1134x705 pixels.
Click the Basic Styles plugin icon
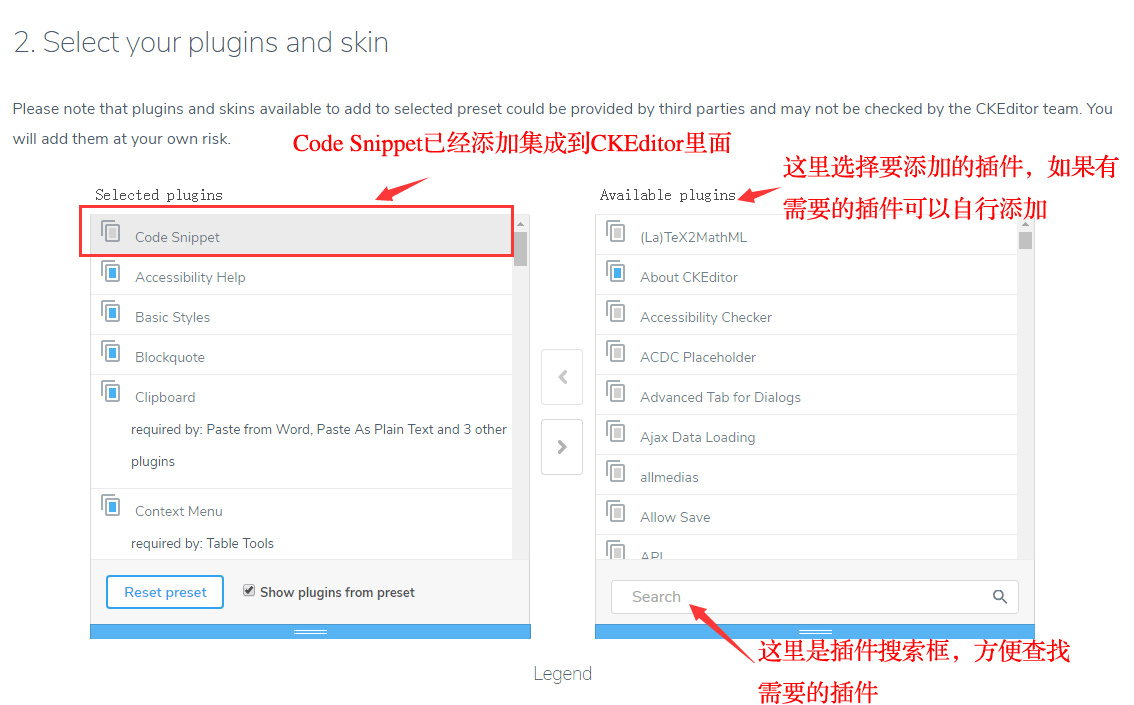pos(111,311)
